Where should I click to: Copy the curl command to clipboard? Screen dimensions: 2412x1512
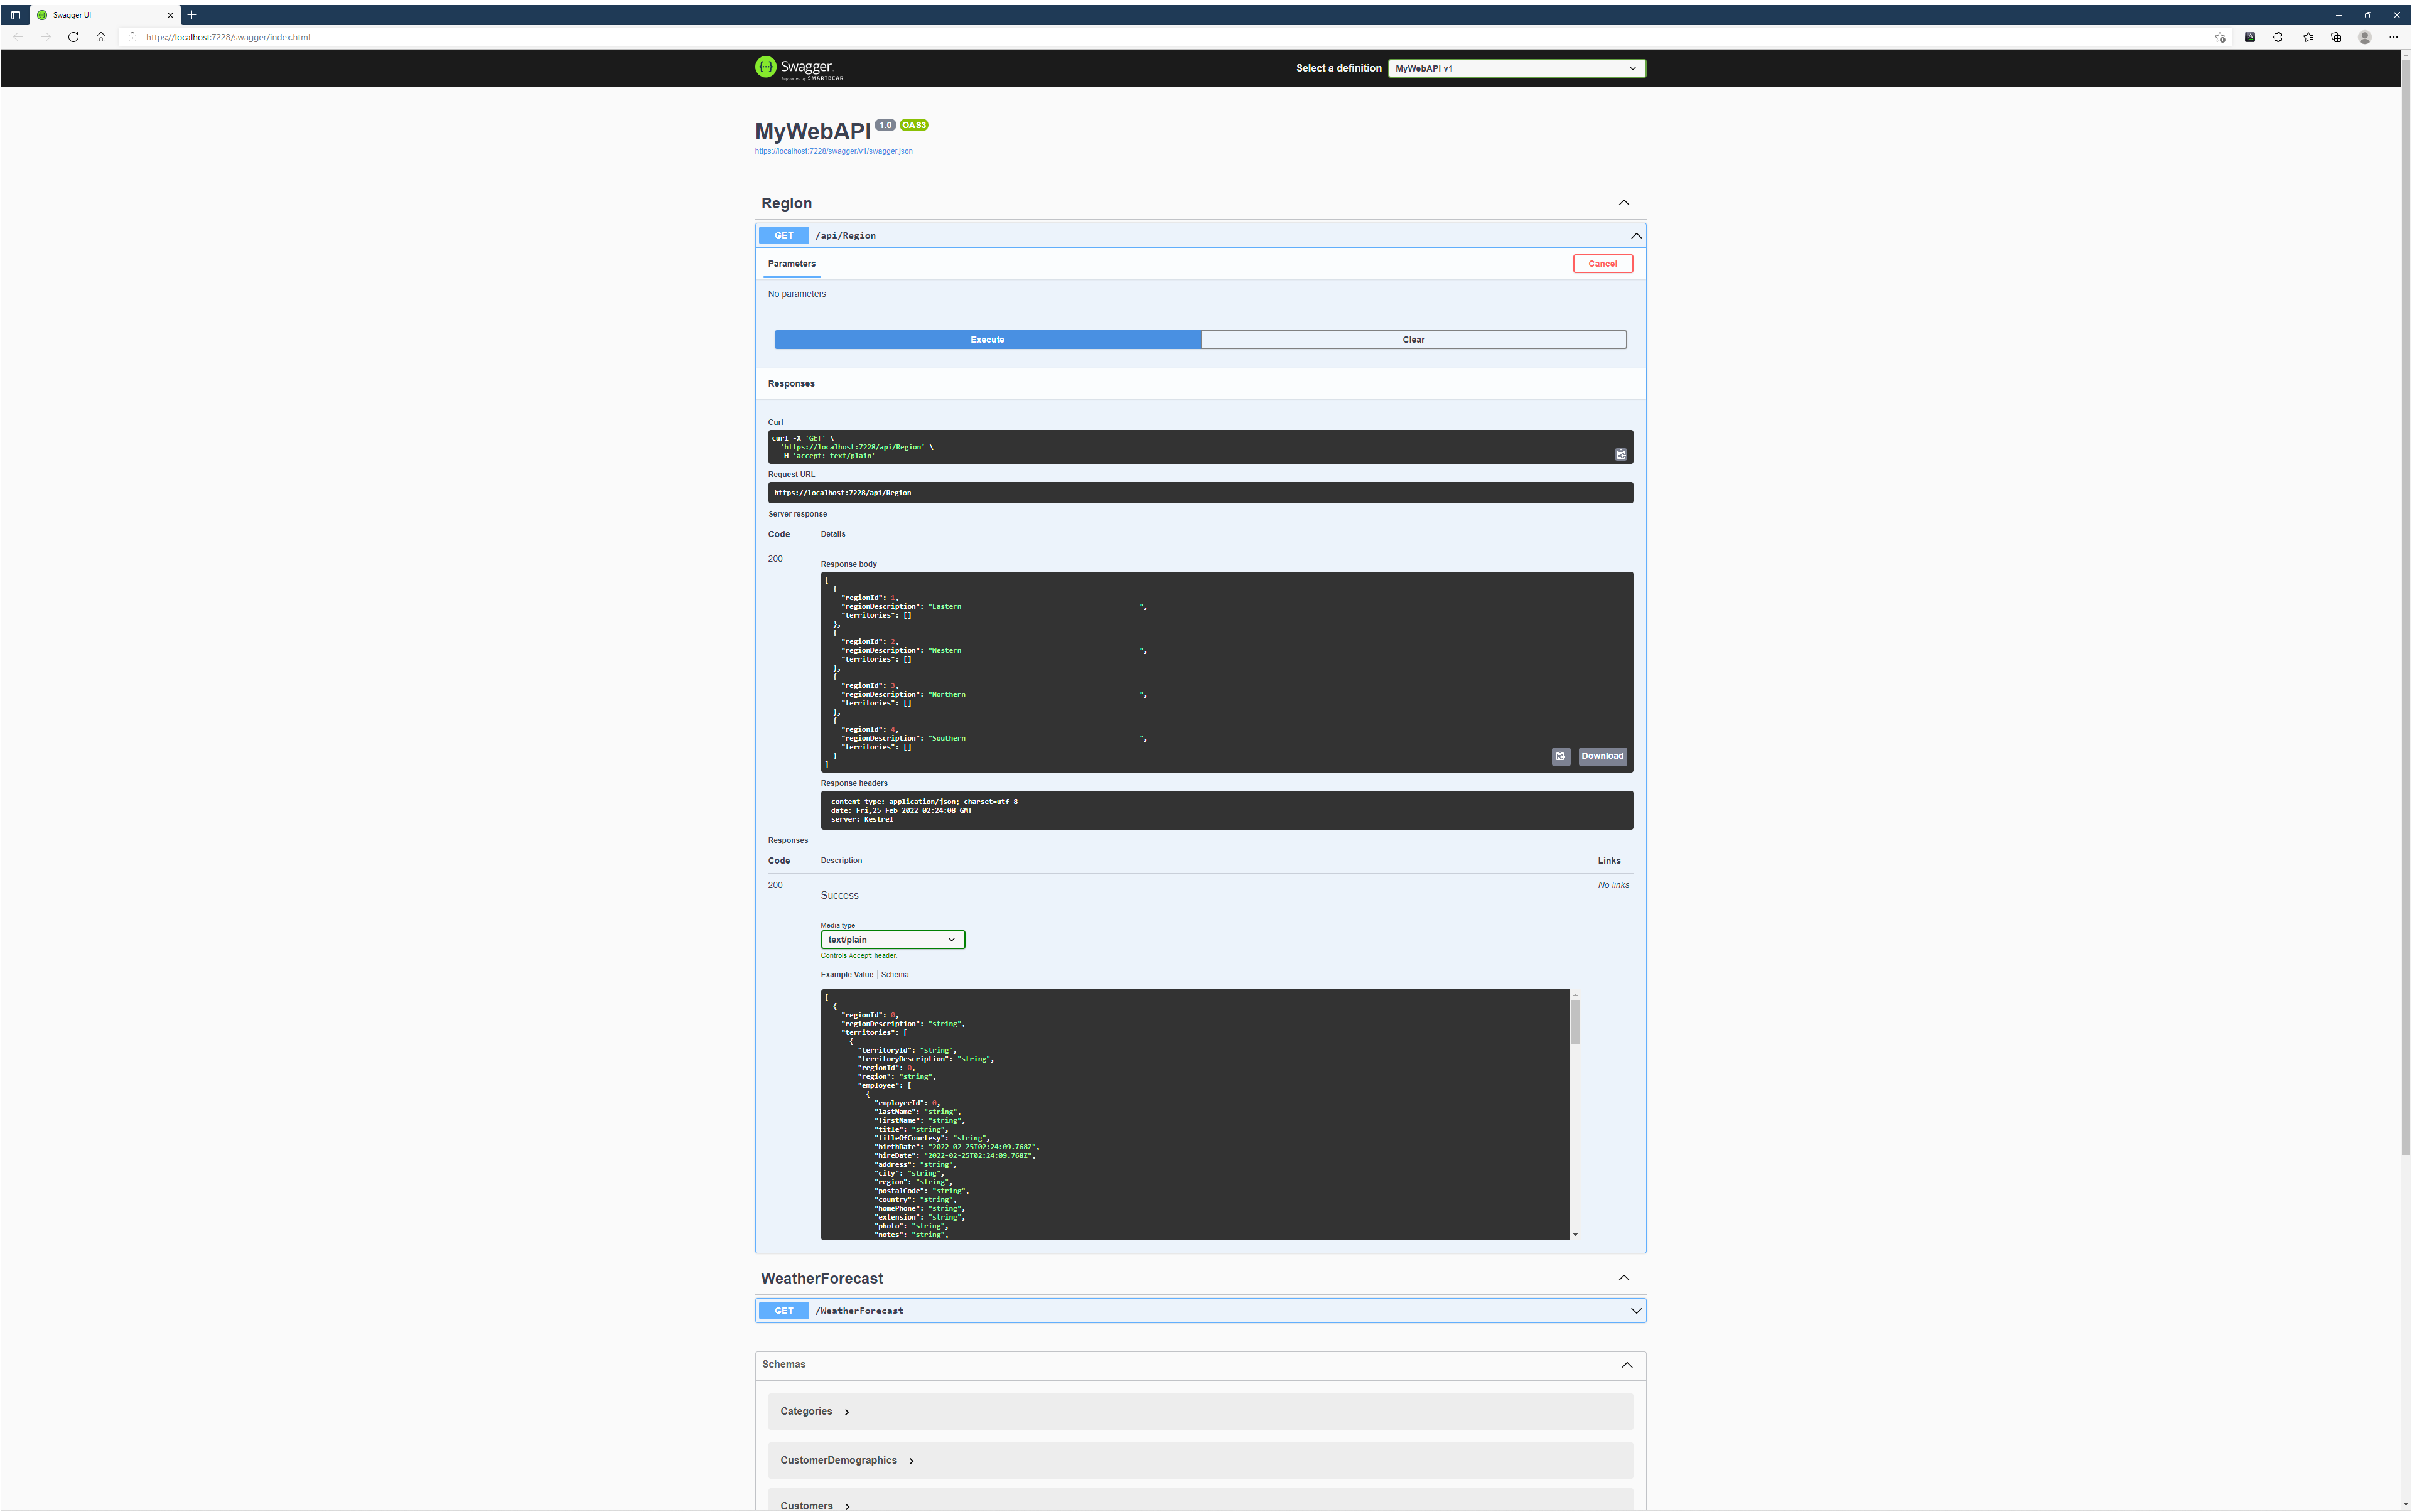[1620, 455]
